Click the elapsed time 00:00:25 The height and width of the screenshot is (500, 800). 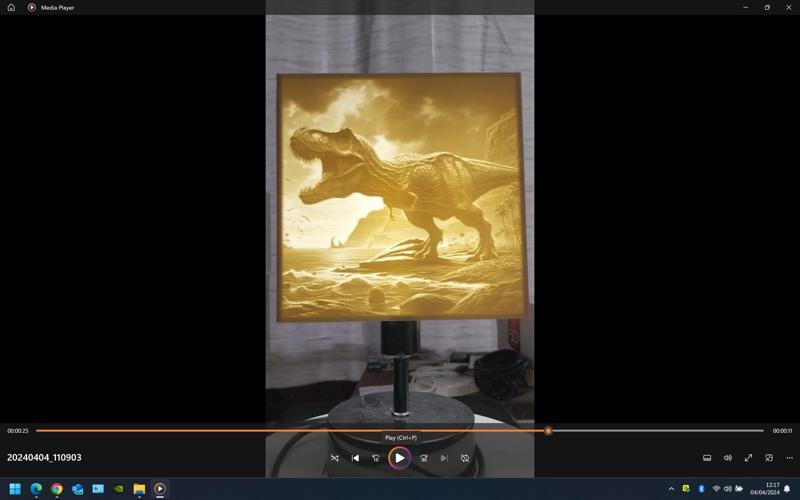click(x=18, y=431)
